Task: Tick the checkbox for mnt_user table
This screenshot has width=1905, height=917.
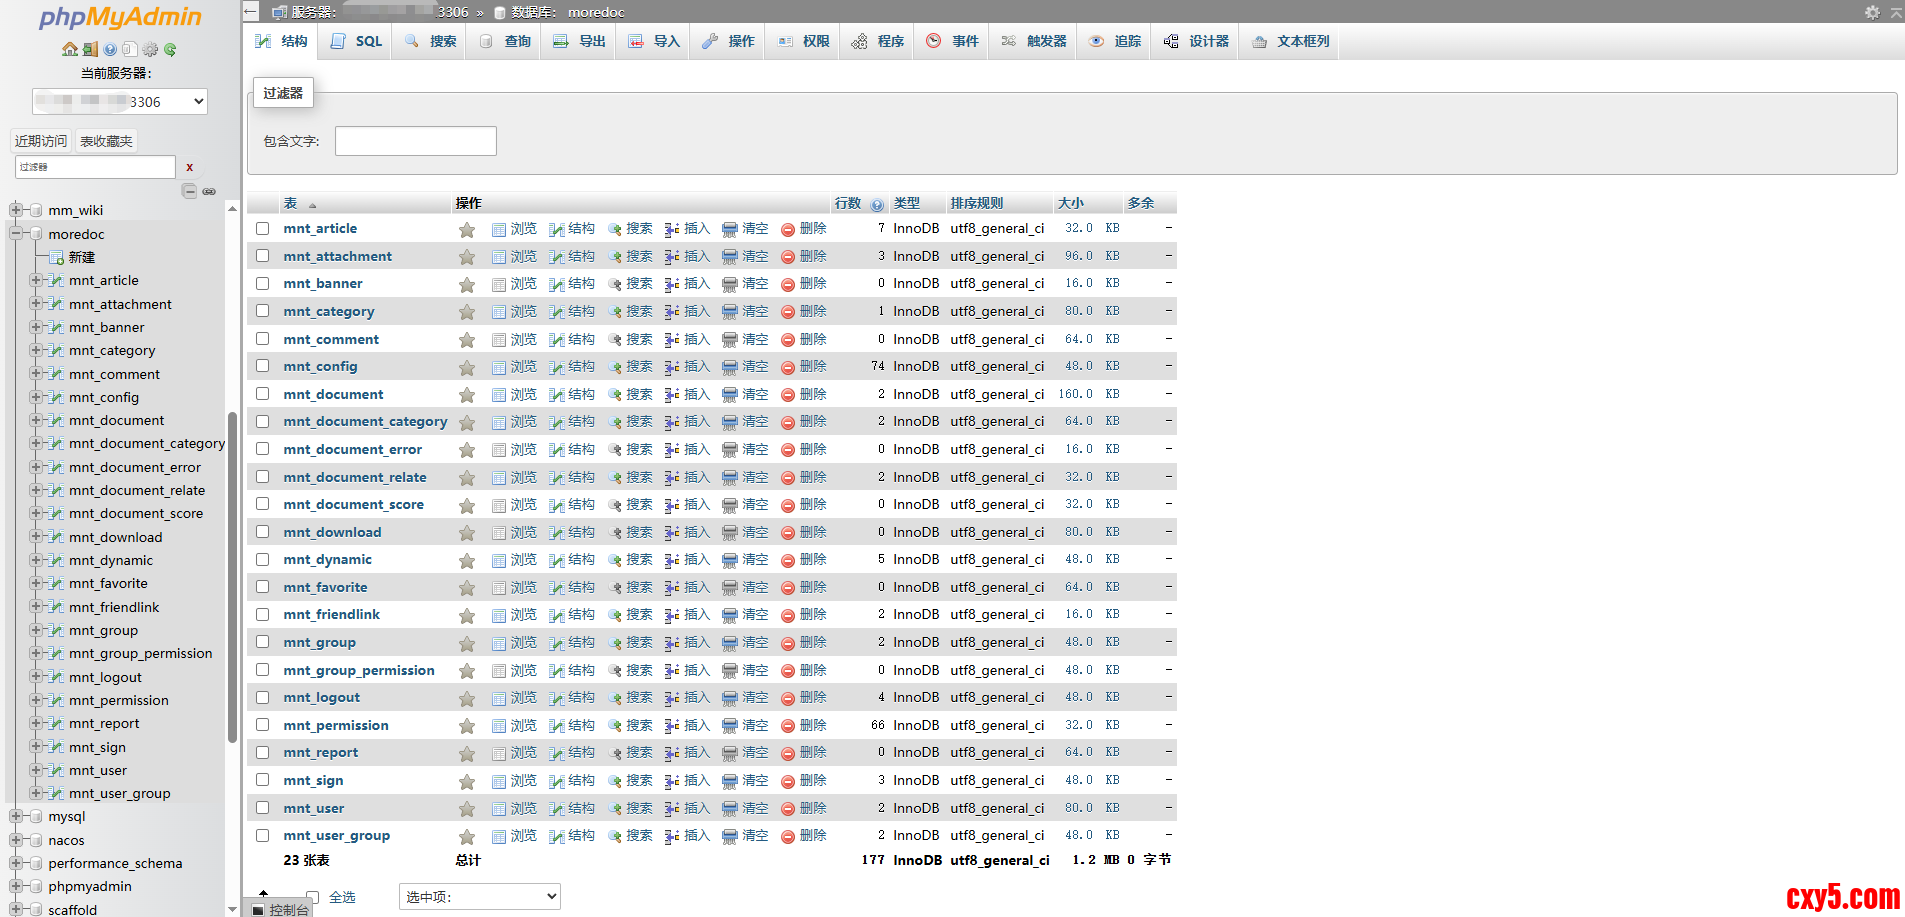Action: [x=263, y=808]
